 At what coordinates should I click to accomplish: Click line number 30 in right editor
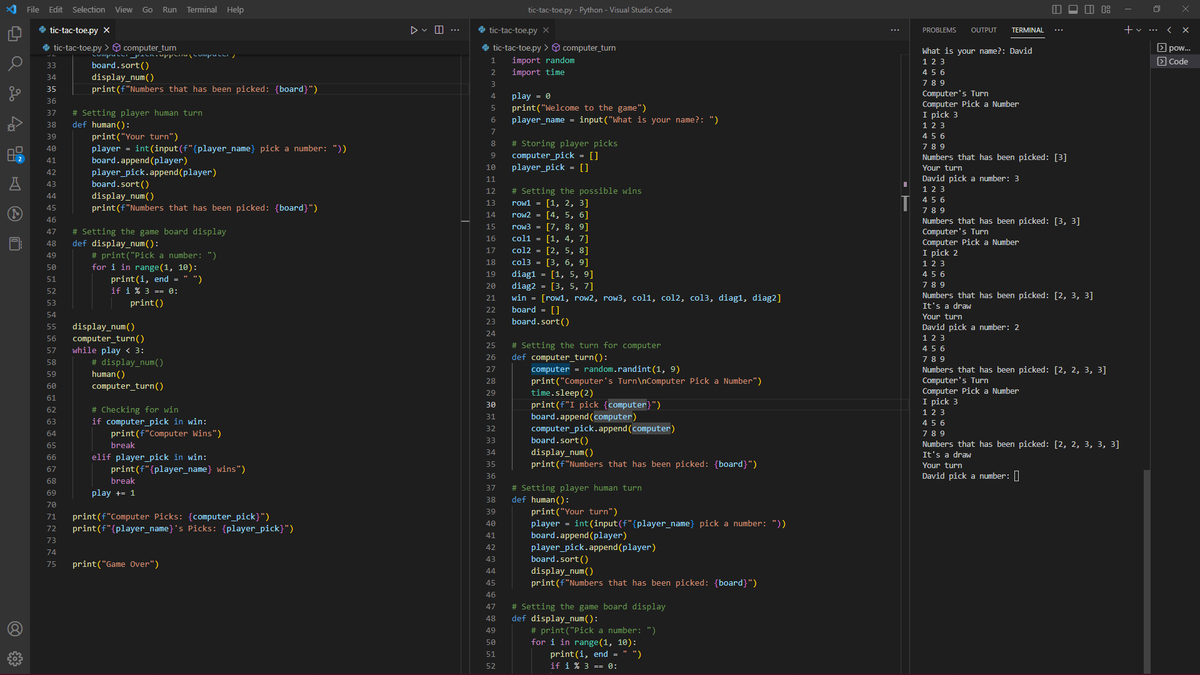[x=491, y=404]
